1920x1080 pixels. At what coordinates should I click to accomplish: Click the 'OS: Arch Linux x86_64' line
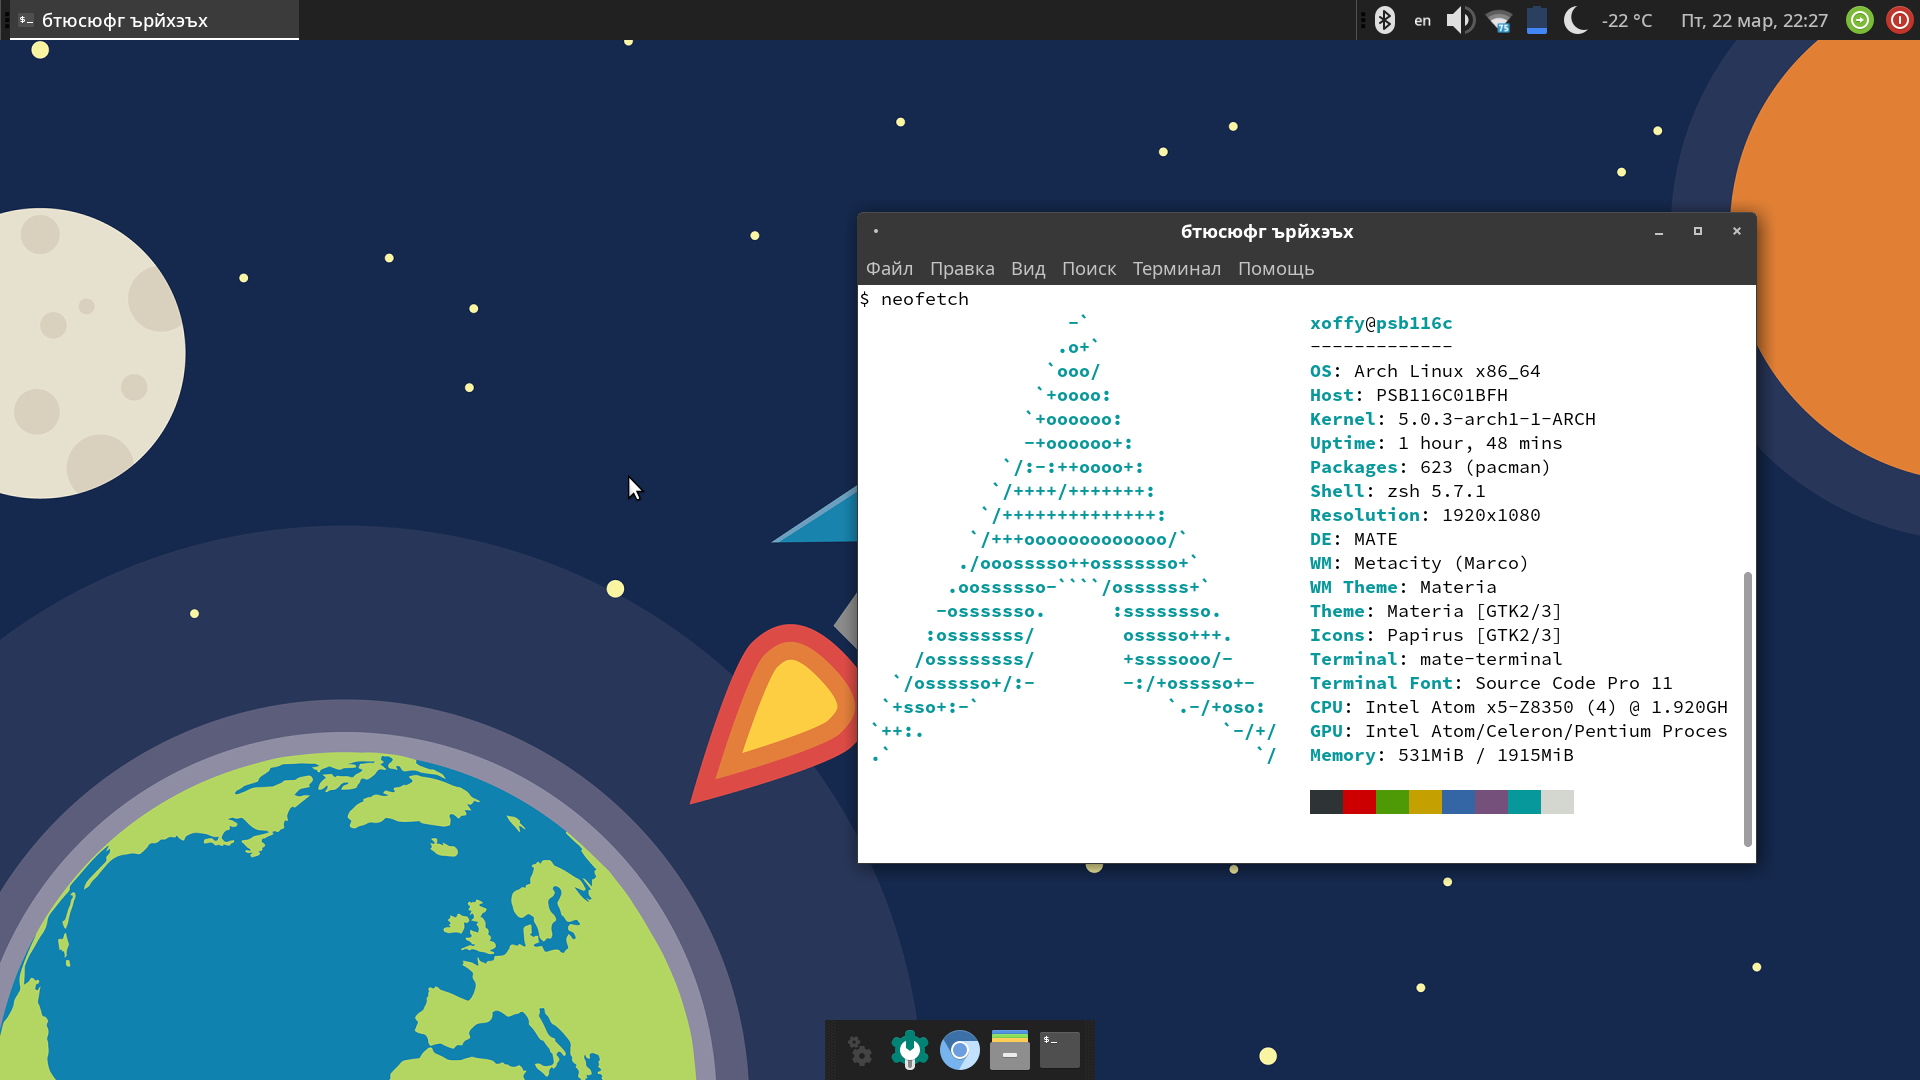point(1425,371)
